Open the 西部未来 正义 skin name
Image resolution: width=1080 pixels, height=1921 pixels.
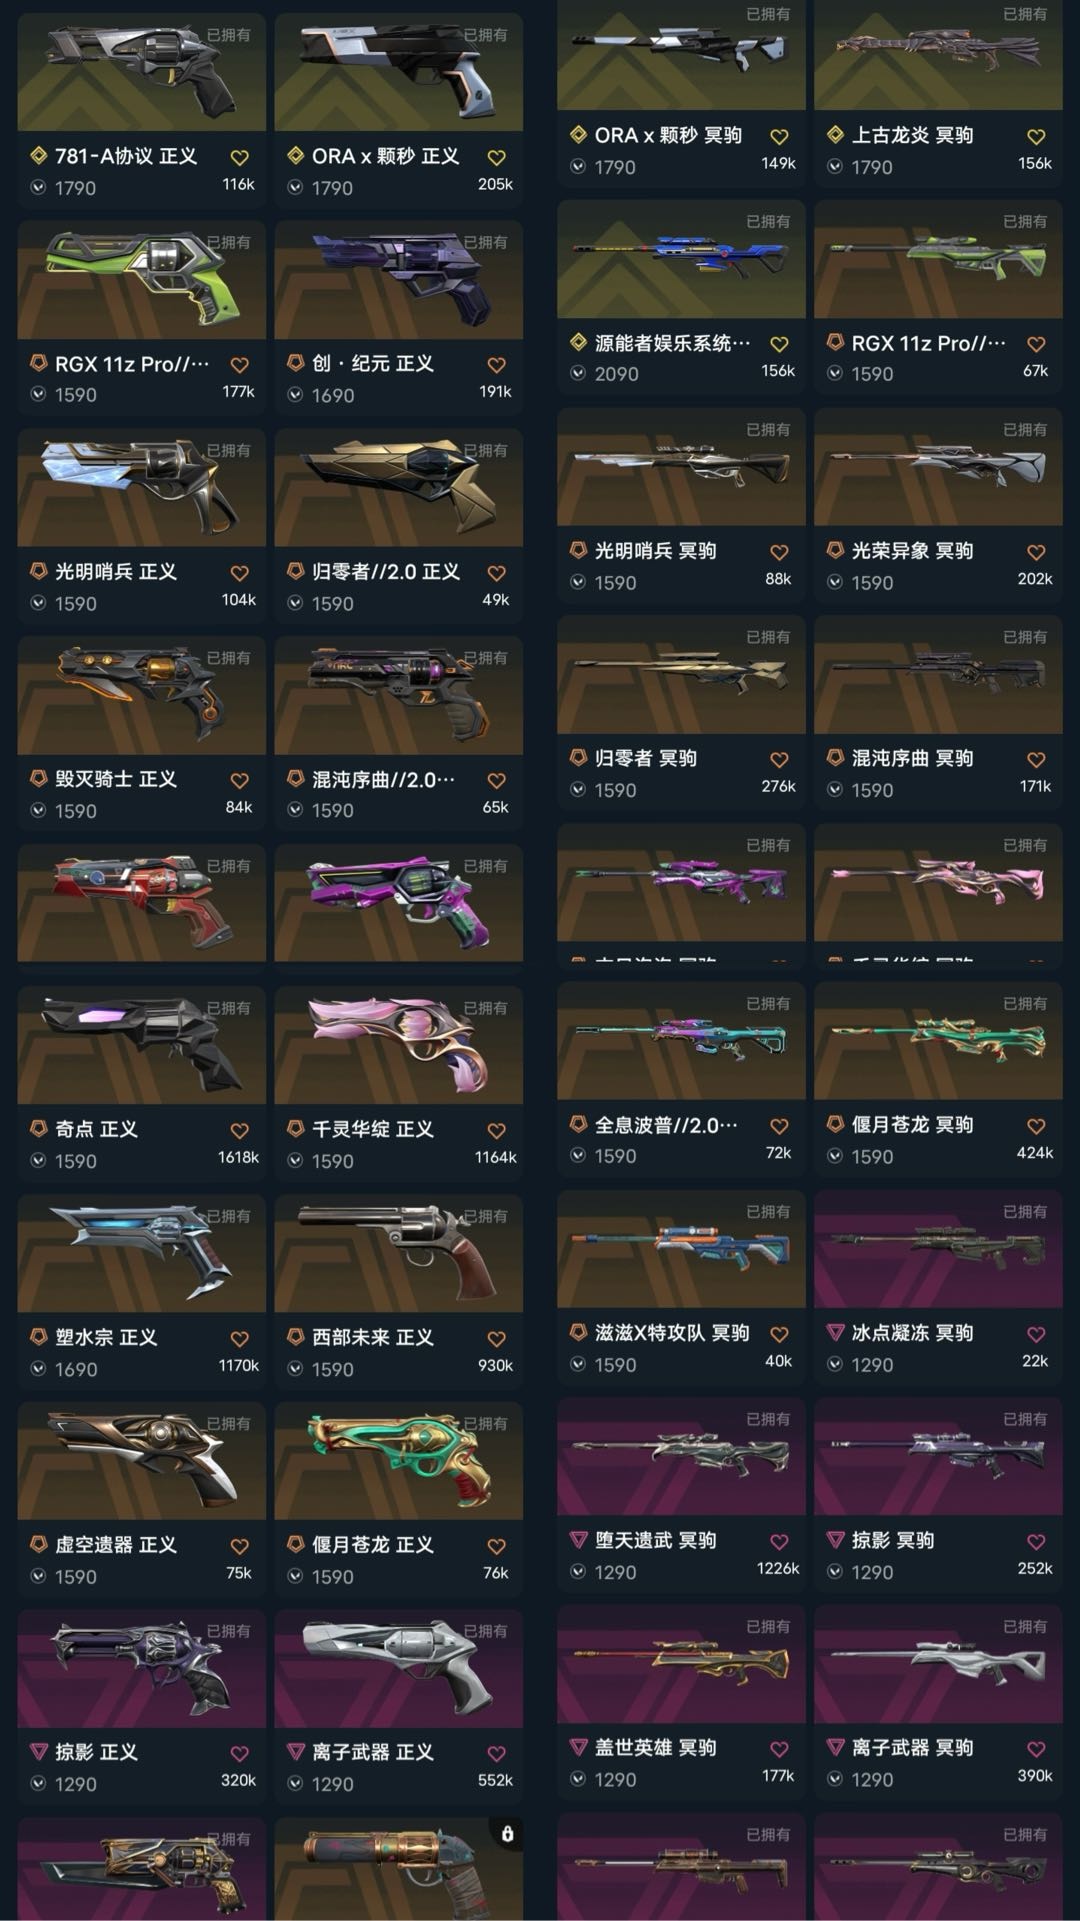(x=373, y=1337)
